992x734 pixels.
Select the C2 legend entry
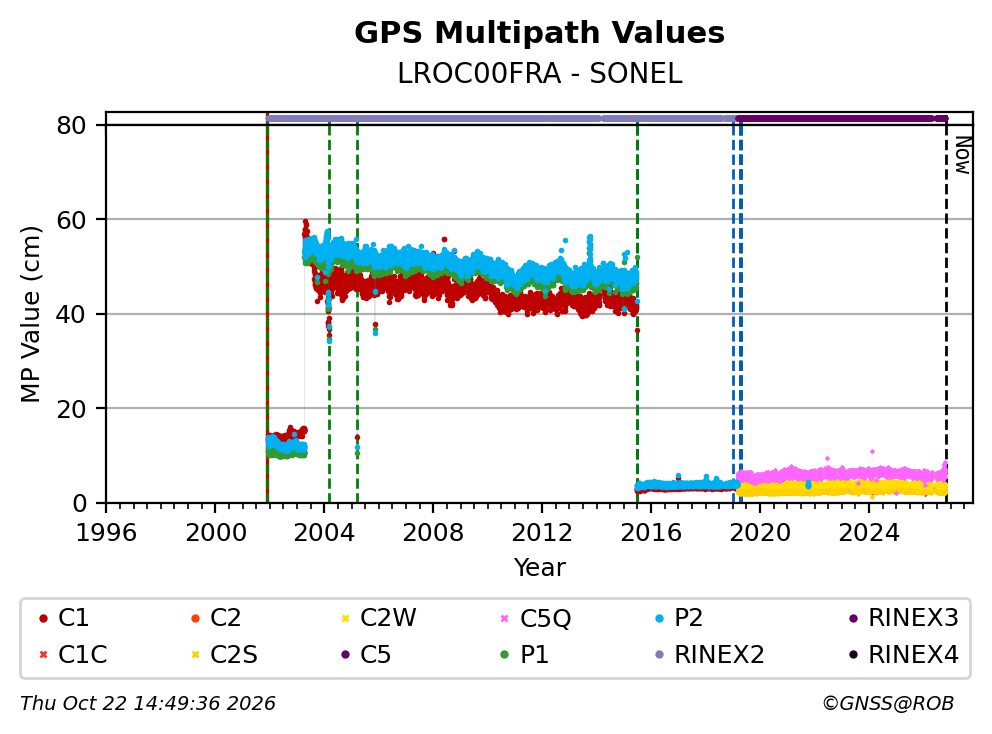(216, 618)
